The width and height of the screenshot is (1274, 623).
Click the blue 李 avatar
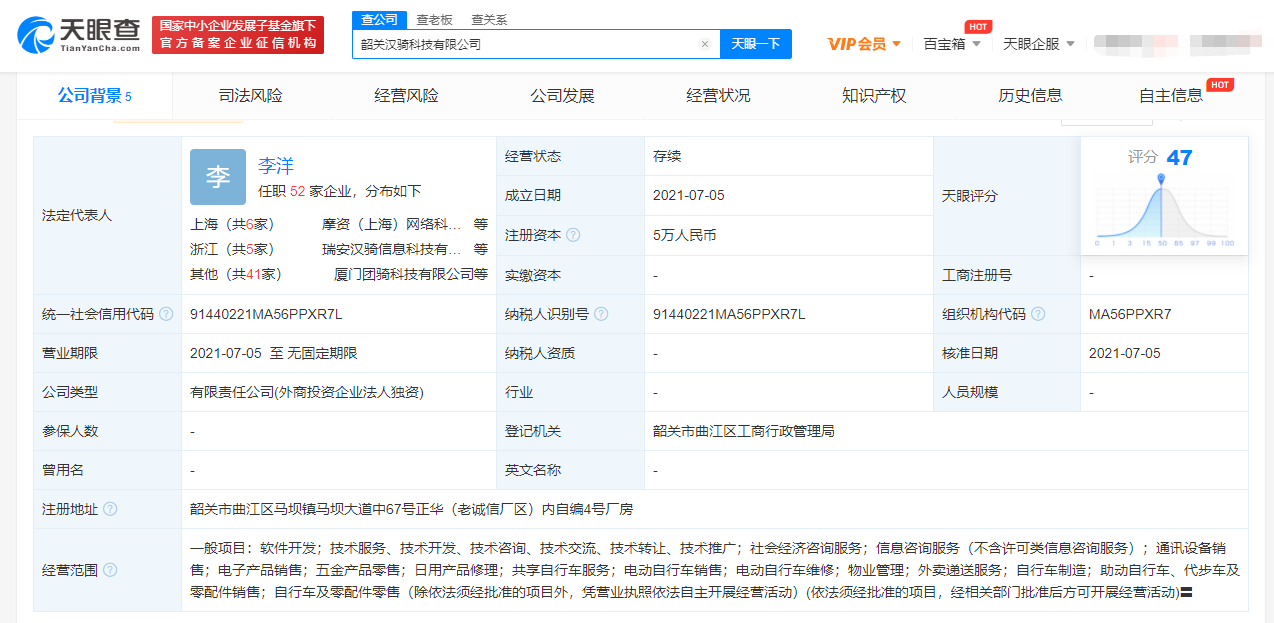pos(217,177)
